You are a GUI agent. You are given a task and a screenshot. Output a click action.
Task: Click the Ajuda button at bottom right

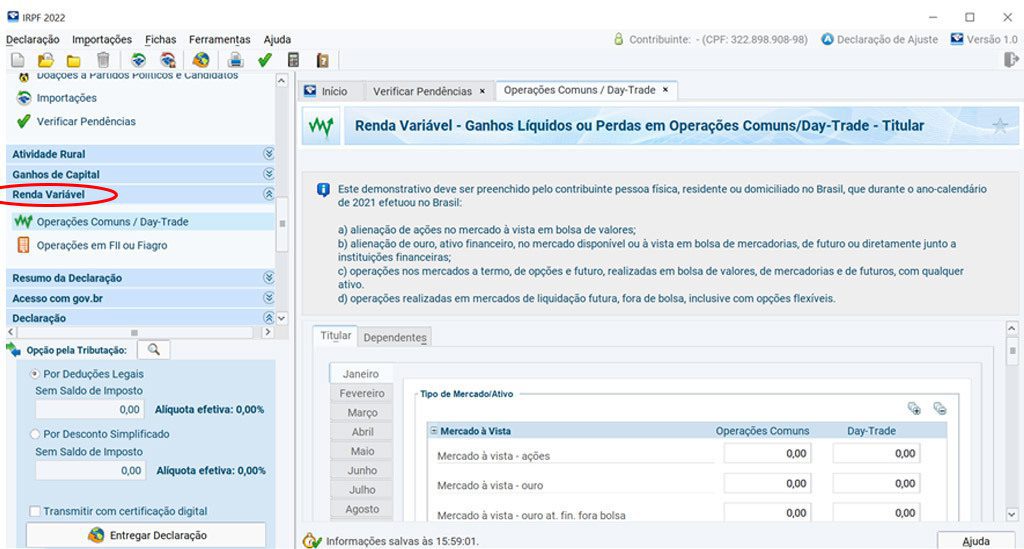976,541
